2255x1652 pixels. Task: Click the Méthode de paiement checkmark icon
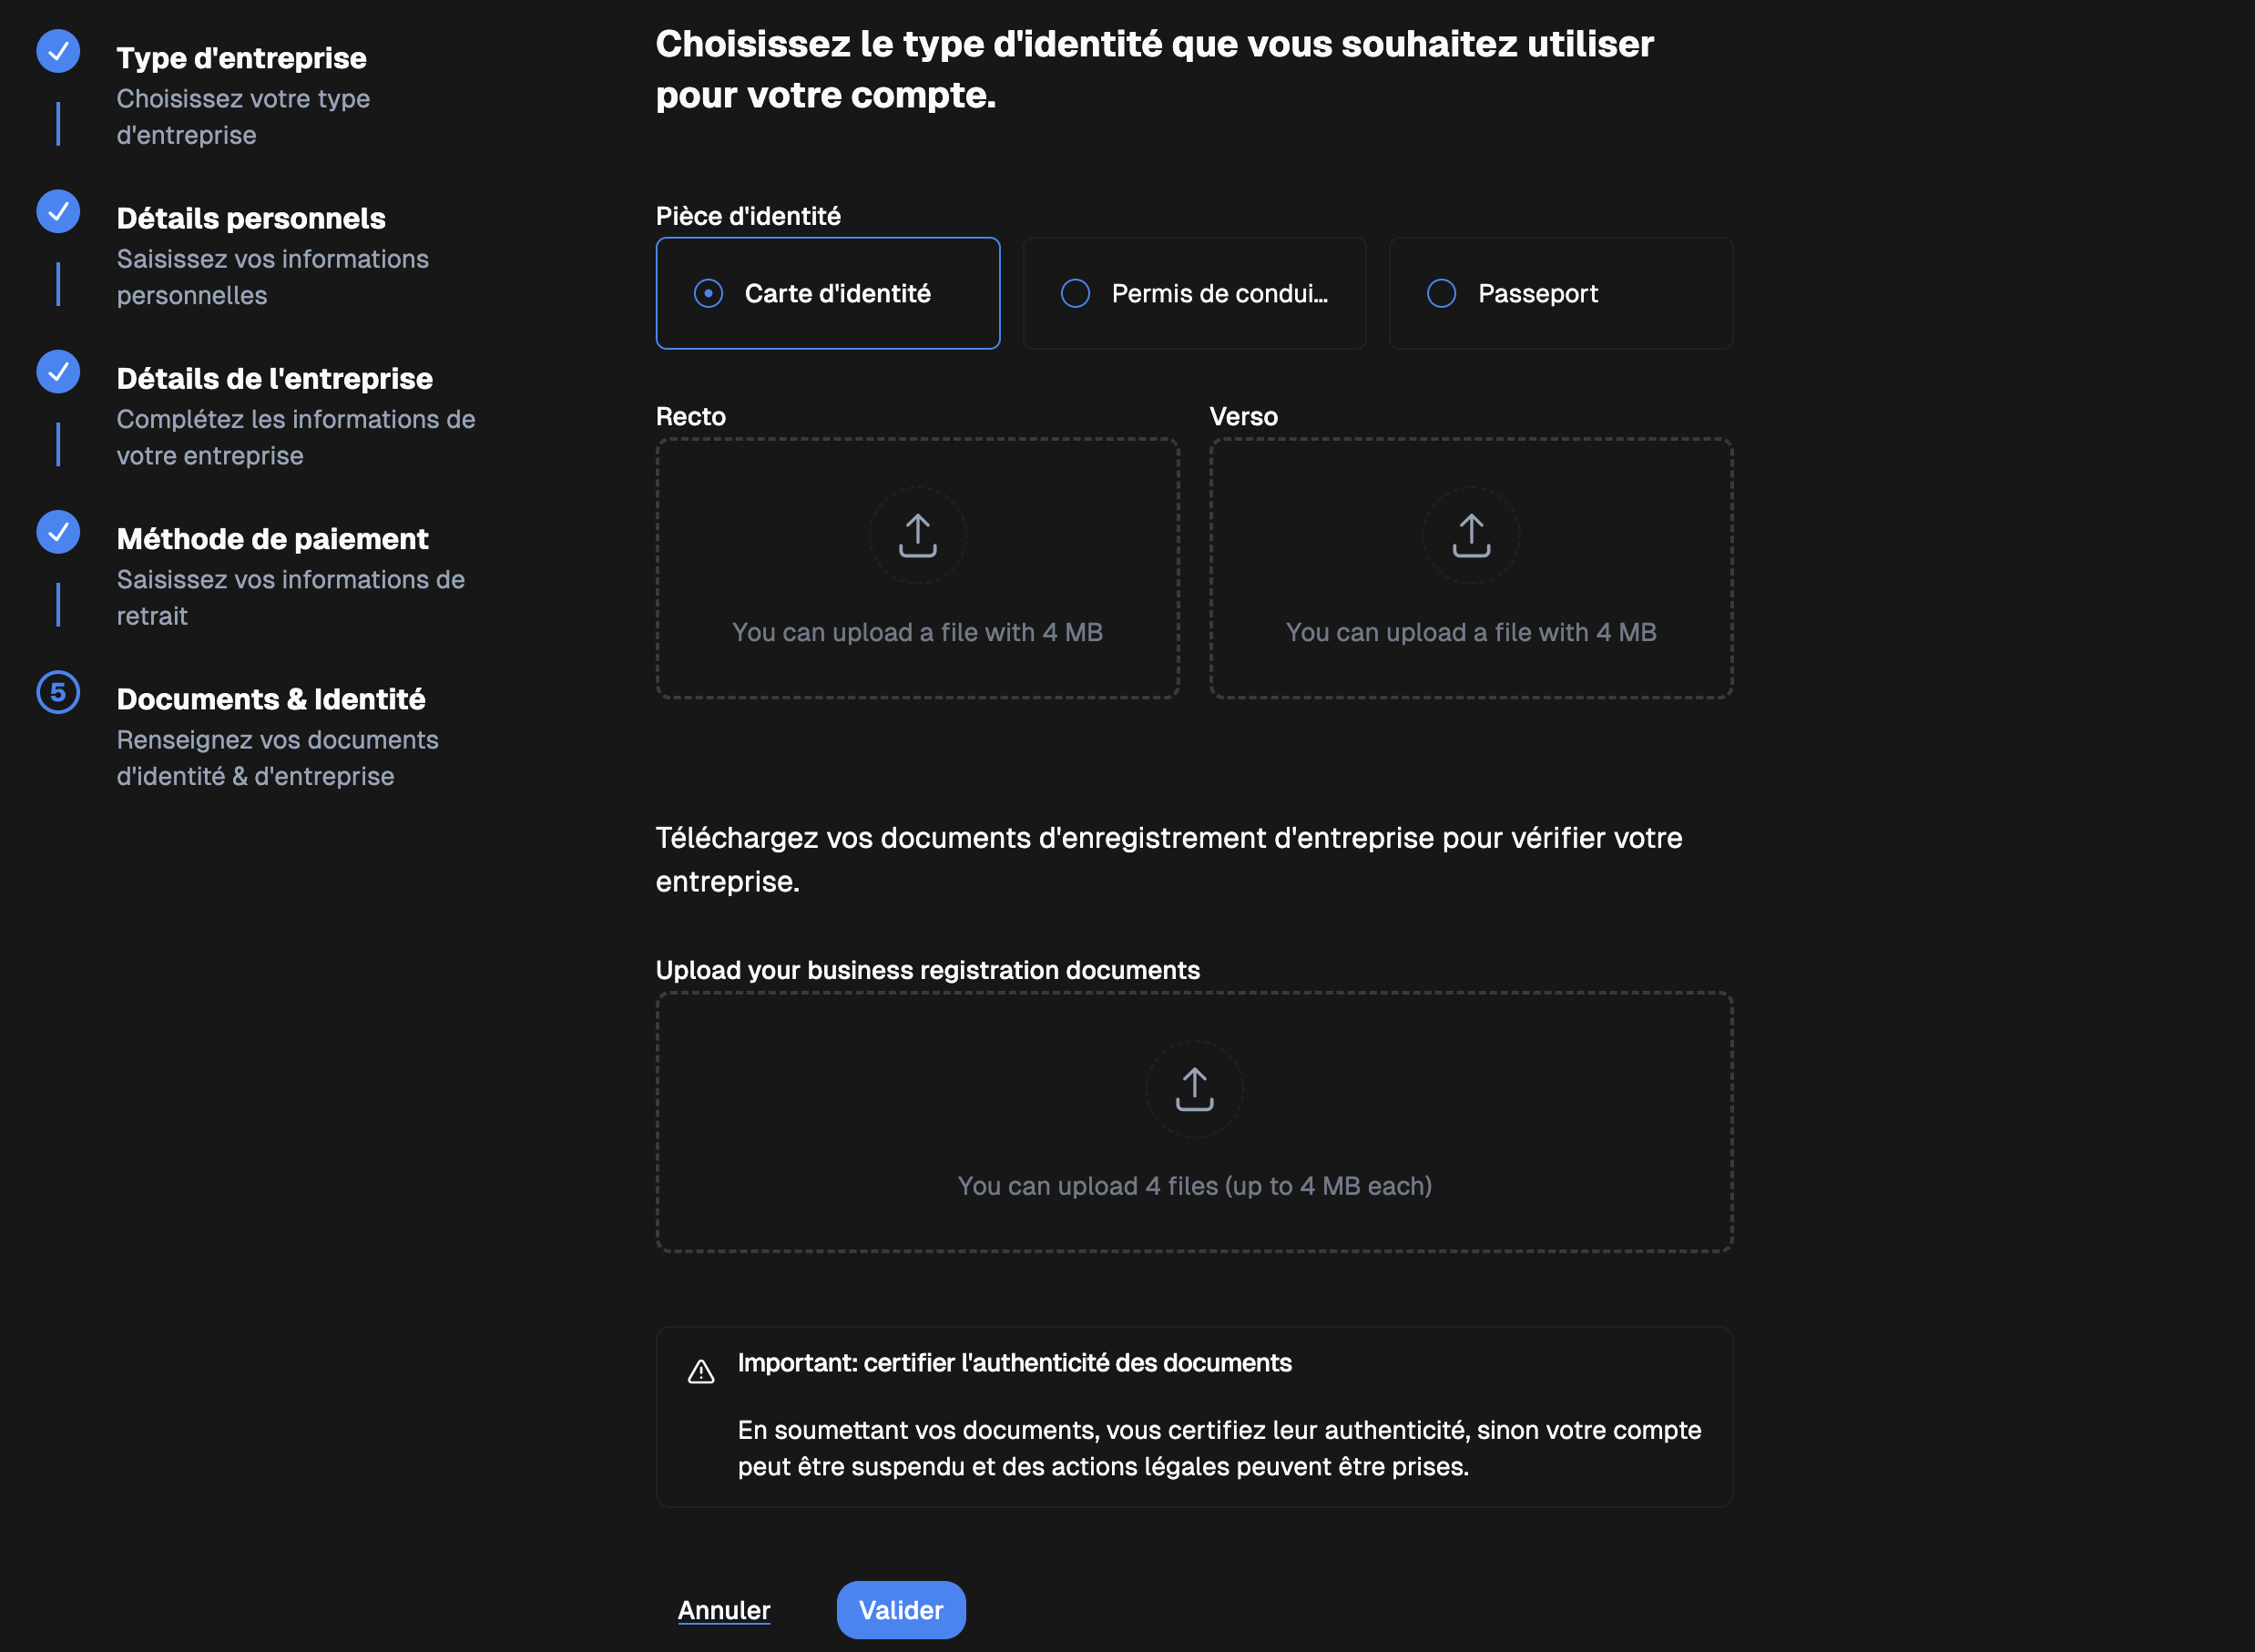[57, 531]
